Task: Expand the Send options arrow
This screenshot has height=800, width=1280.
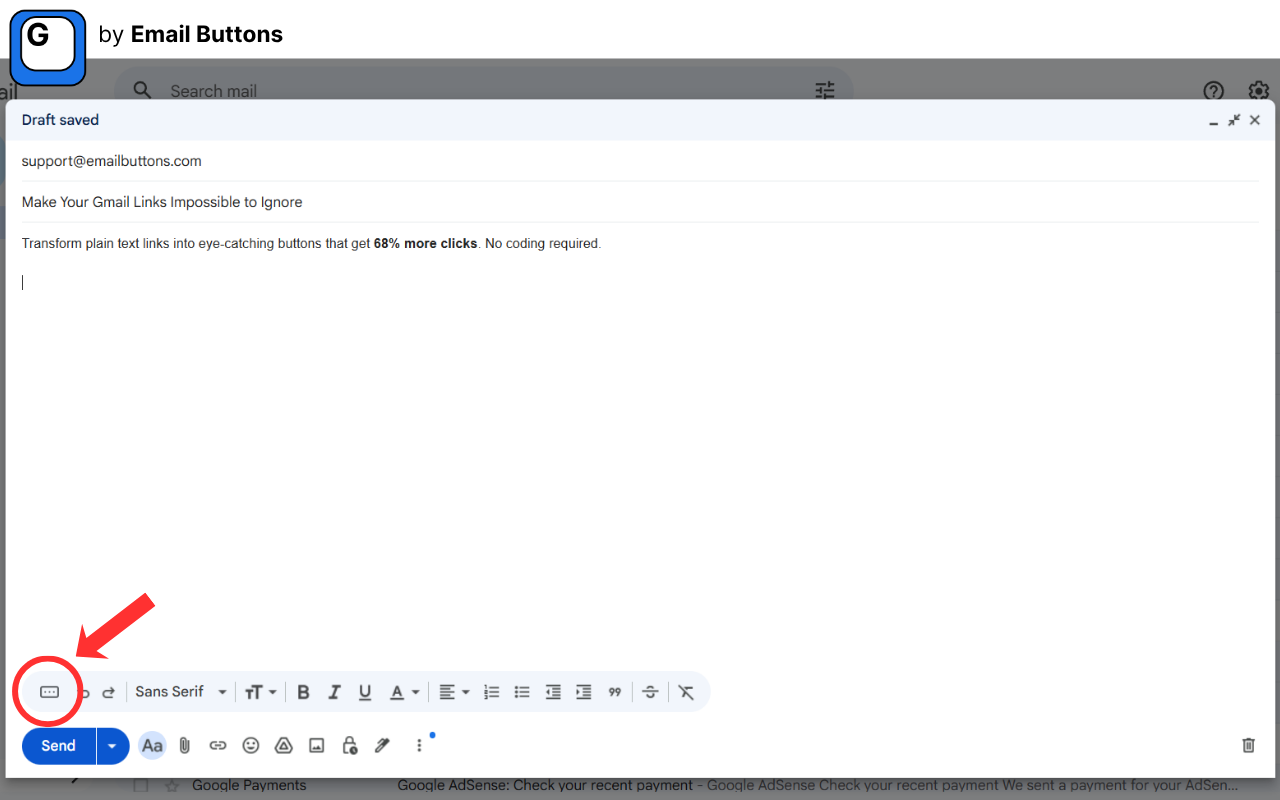Action: pyautogui.click(x=112, y=745)
